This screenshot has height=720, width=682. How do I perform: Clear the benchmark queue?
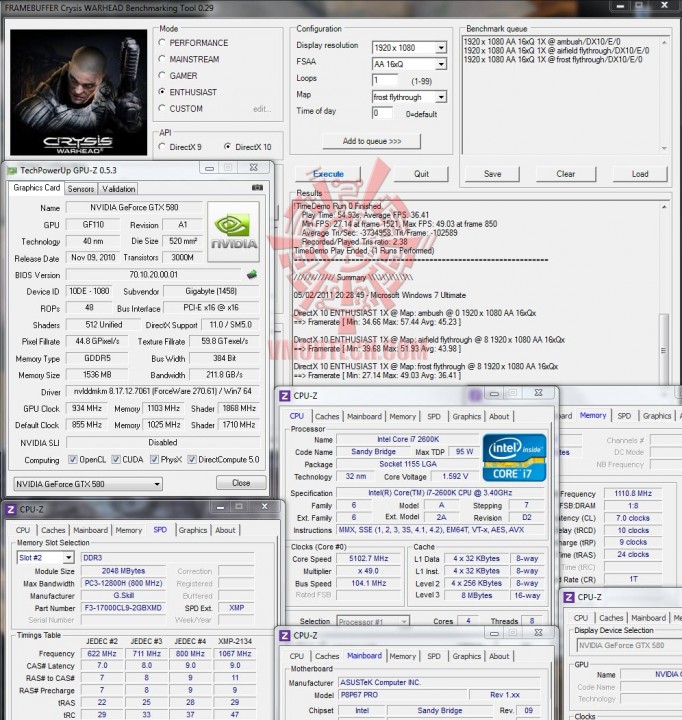565,174
